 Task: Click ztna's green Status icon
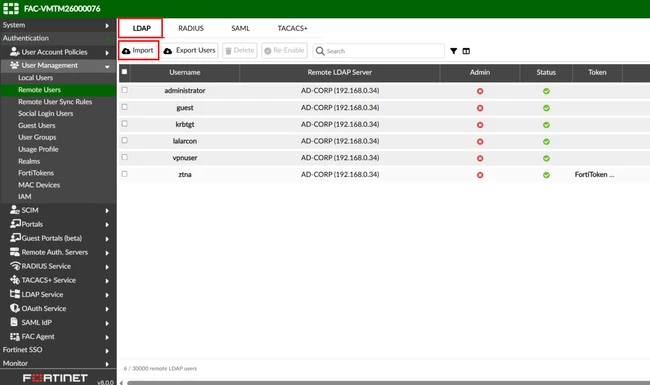pos(546,175)
